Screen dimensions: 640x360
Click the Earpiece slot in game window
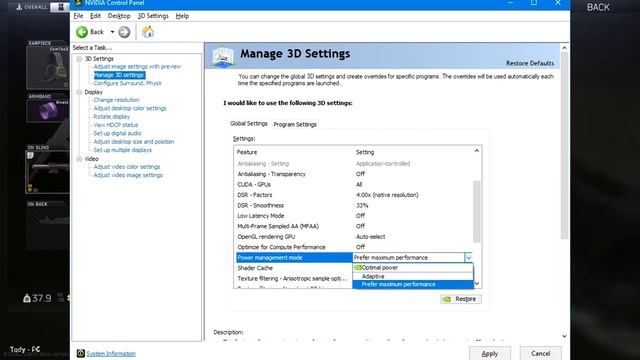pos(47,67)
